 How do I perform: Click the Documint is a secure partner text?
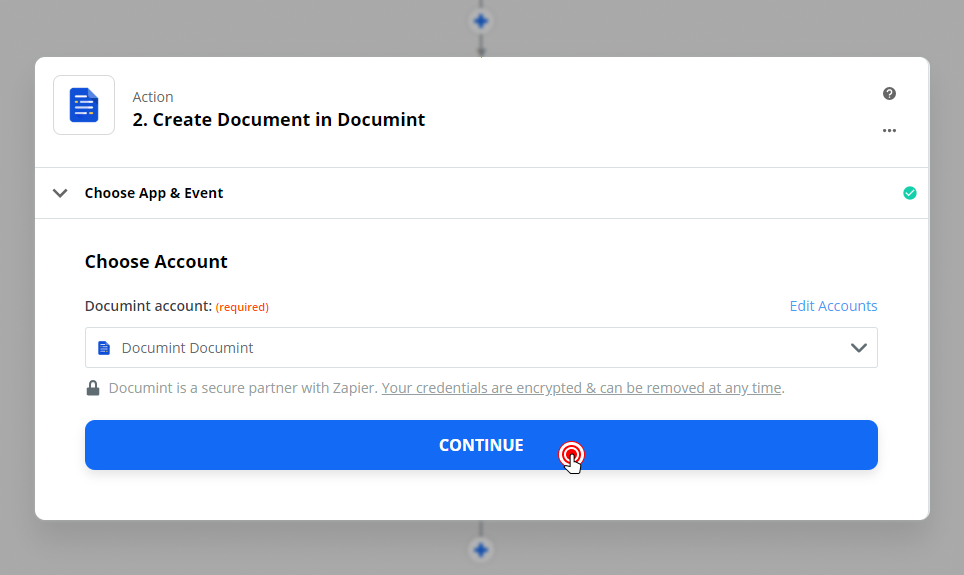click(243, 388)
